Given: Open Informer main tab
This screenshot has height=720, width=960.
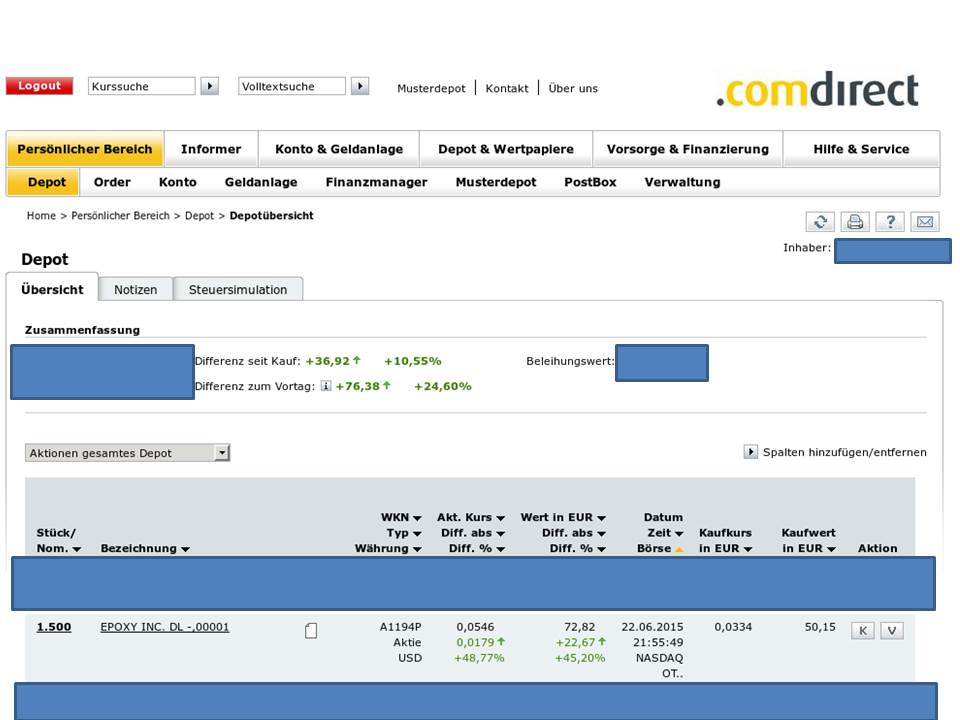Looking at the screenshot, I should click(x=211, y=149).
